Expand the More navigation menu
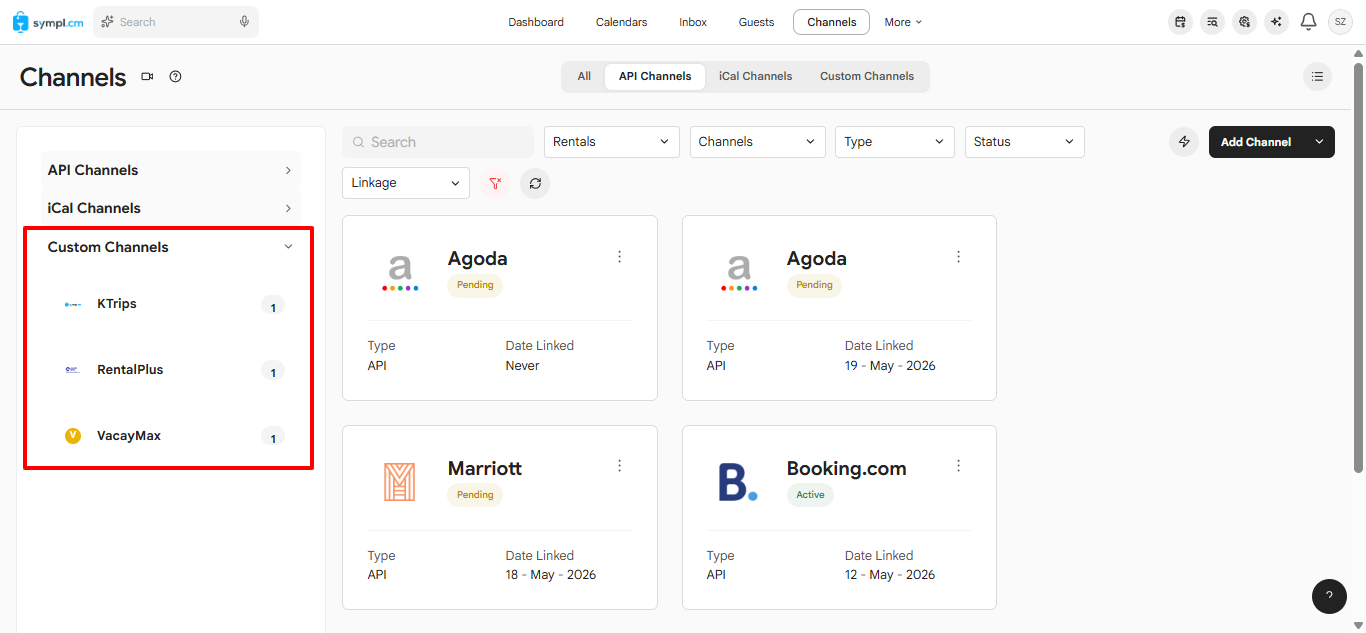Image resolution: width=1366 pixels, height=633 pixels. pyautogui.click(x=903, y=22)
